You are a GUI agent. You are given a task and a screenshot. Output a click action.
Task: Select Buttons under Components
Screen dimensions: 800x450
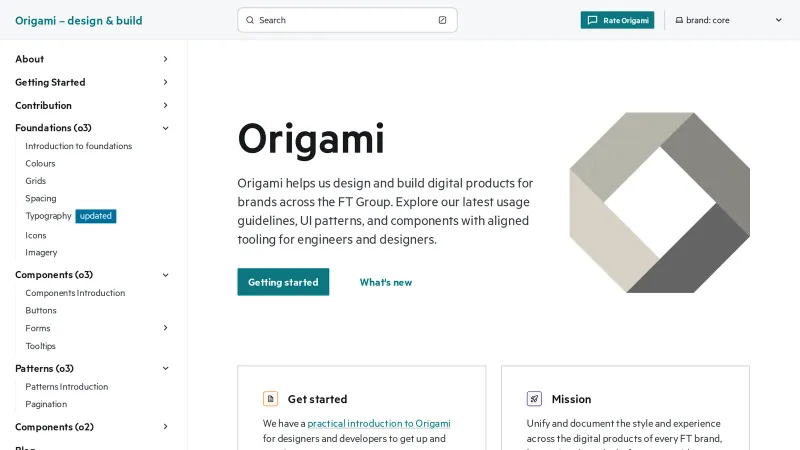(41, 310)
